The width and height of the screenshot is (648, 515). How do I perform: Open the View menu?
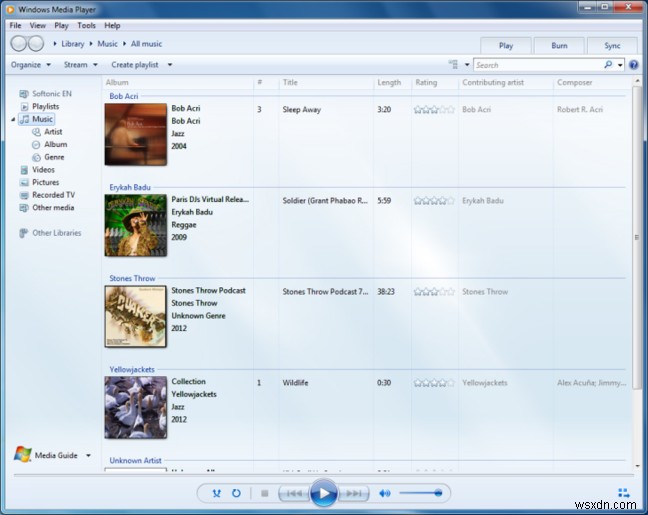click(38, 26)
